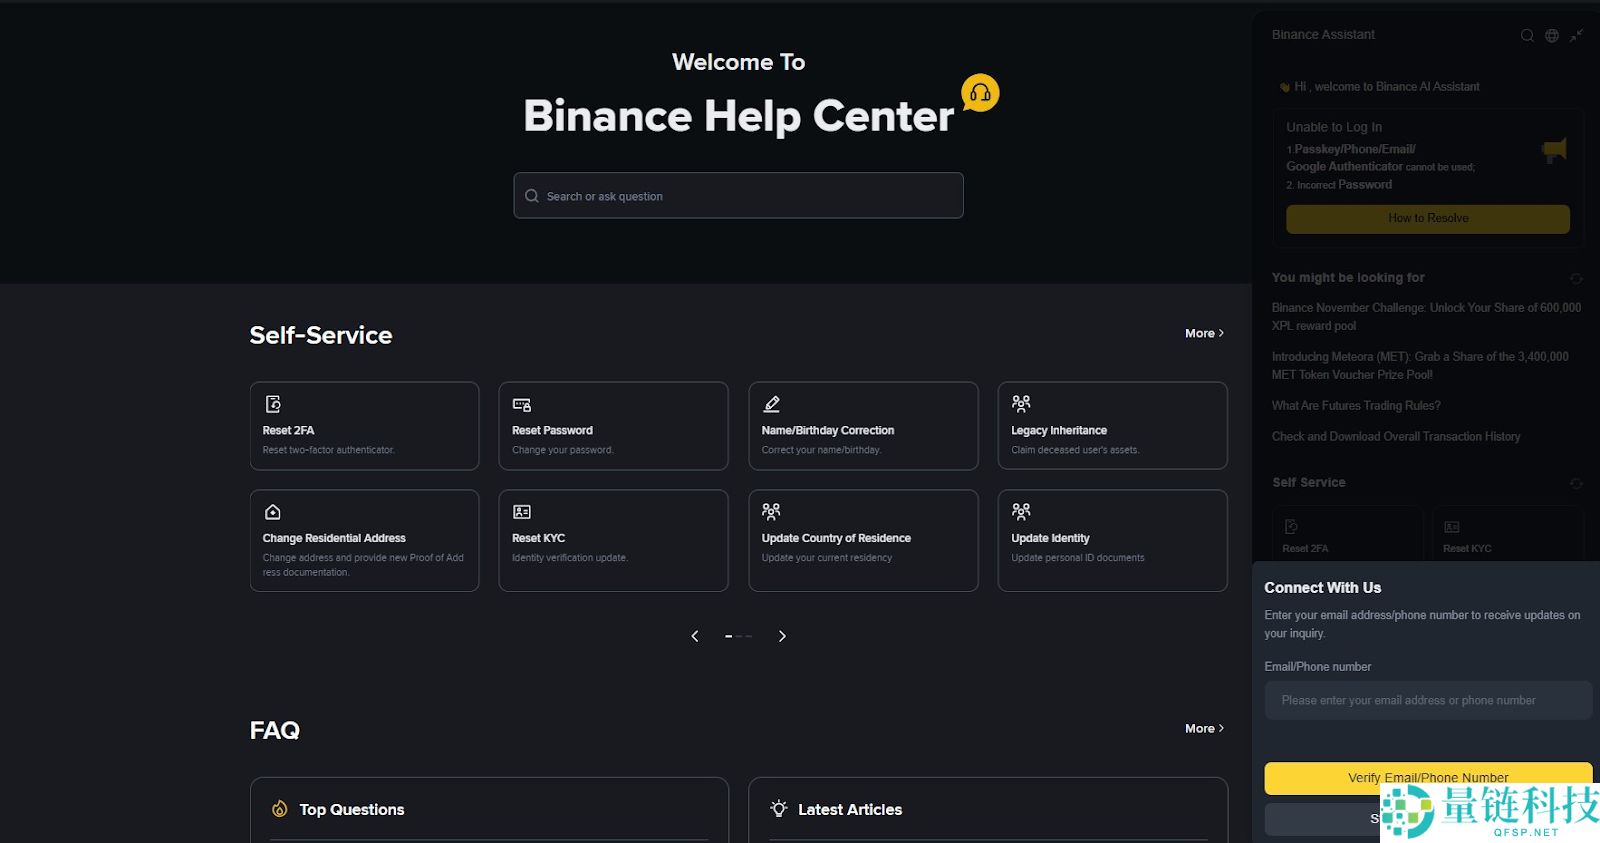Screen dimensions: 1600x843
Task: Click the Reset Password keyboard icon
Action: click(521, 404)
